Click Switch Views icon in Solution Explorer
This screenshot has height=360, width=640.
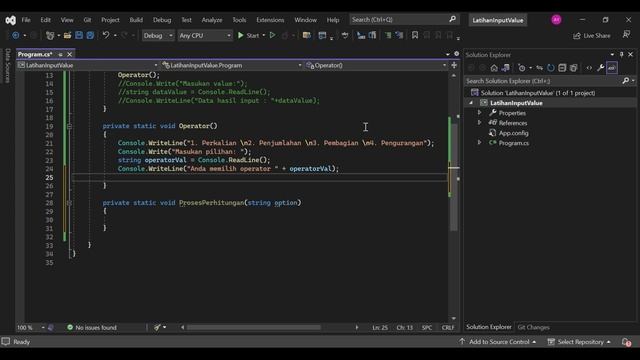(505, 68)
